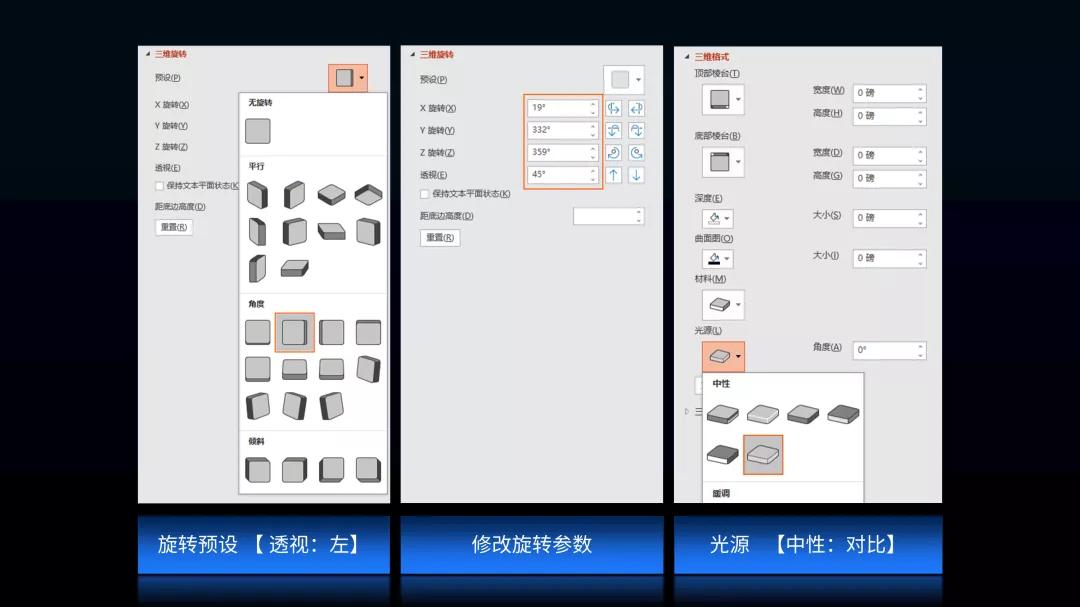The width and height of the screenshot is (1080, 607).
Task: Open the 材料 material dropdown
Action: coord(723,305)
